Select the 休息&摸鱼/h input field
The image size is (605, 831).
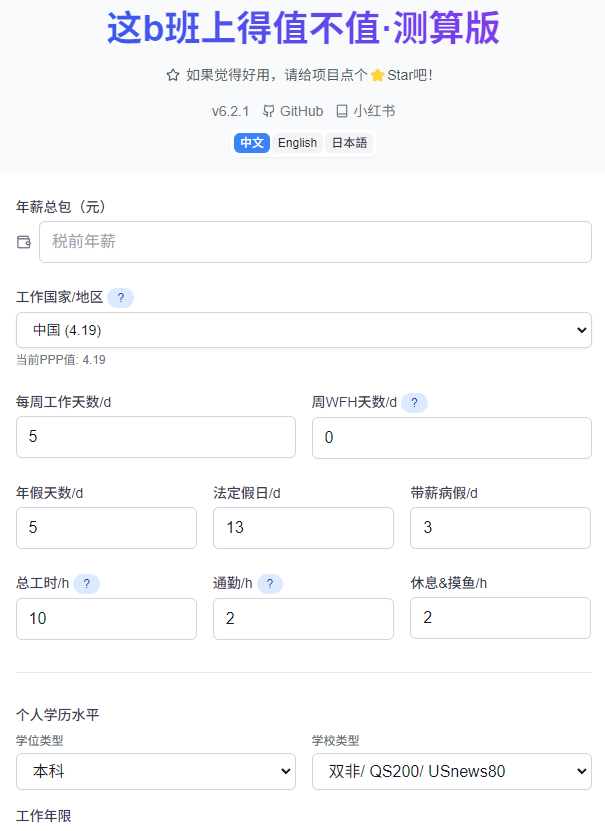pos(500,619)
